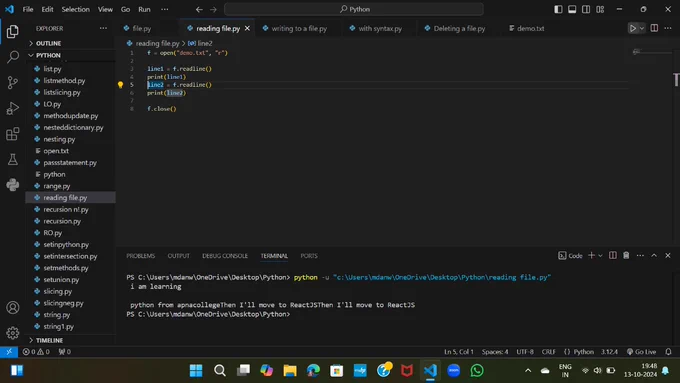
Task: Open Source Control view
Action: coord(13,82)
